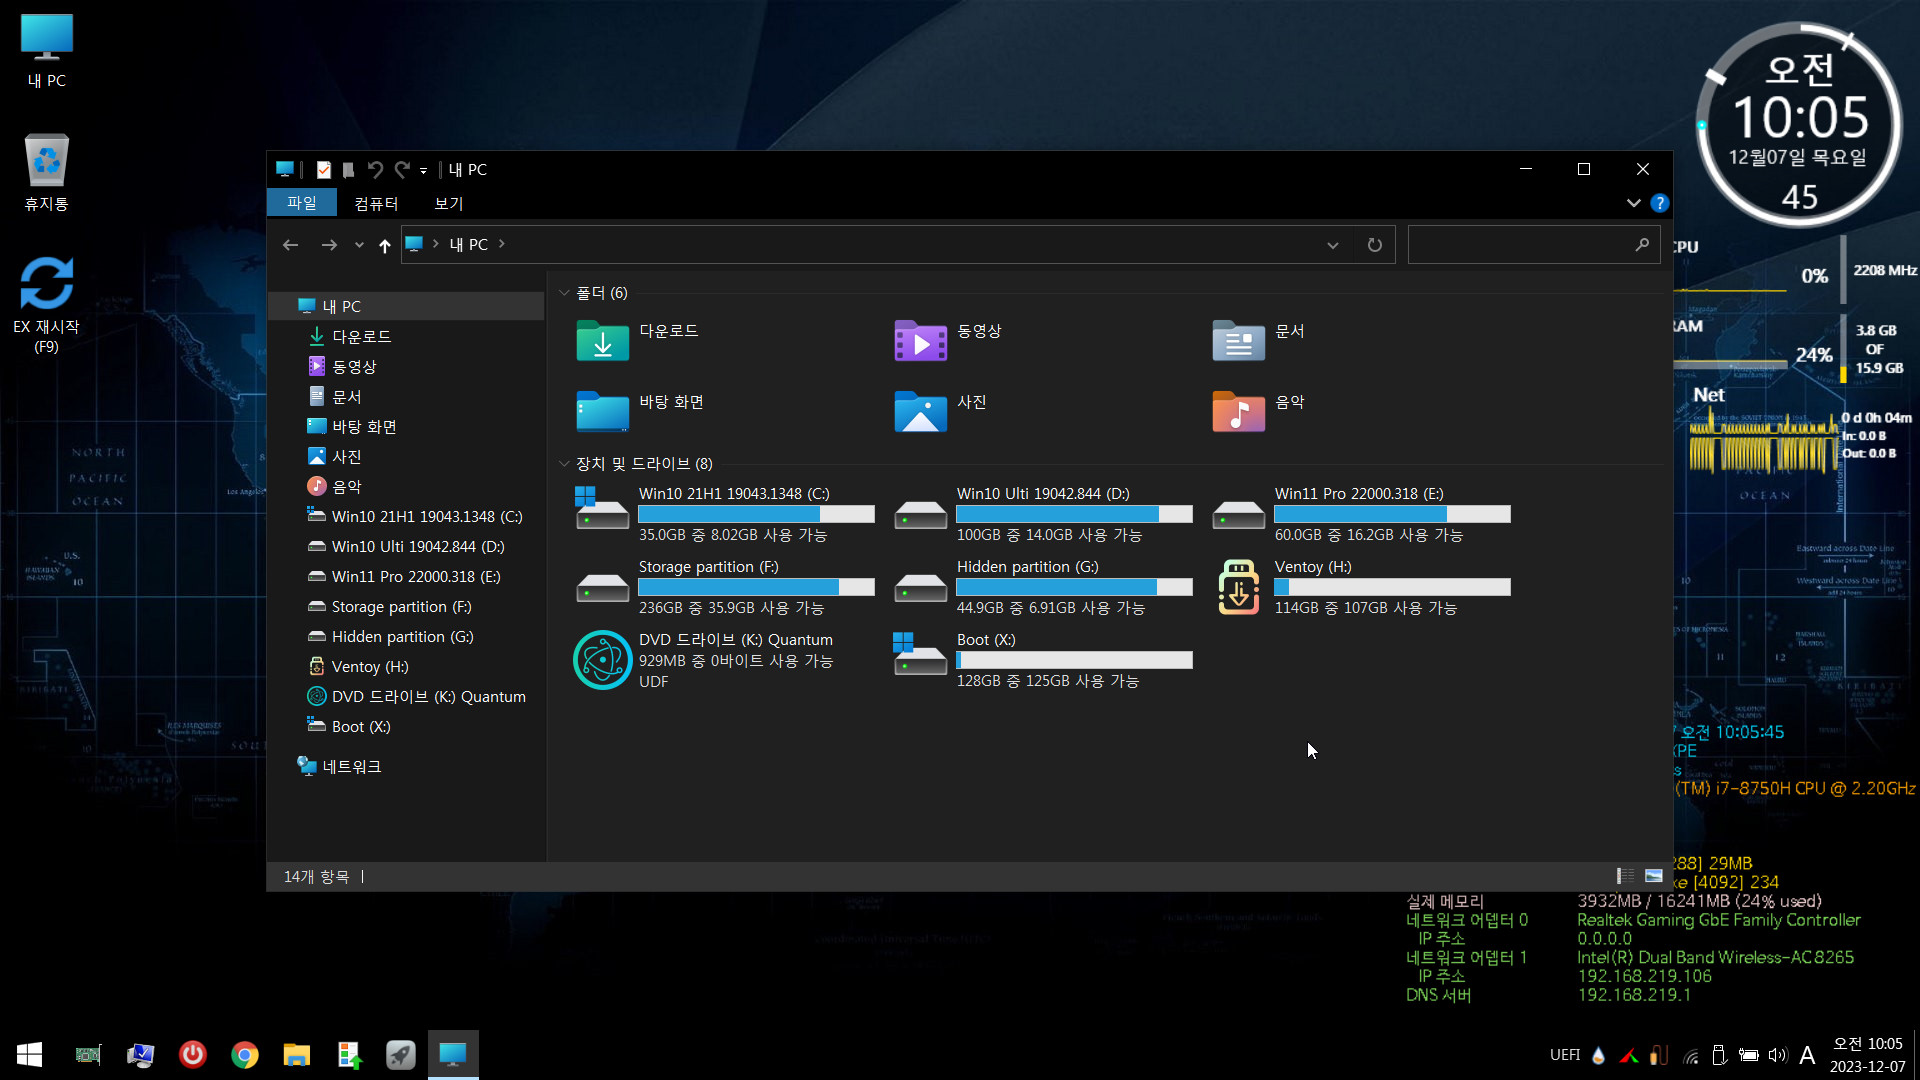Viewport: 1920px width, 1080px height.
Task: Collapse the 폴더 (6) group
Action: pos(564,293)
